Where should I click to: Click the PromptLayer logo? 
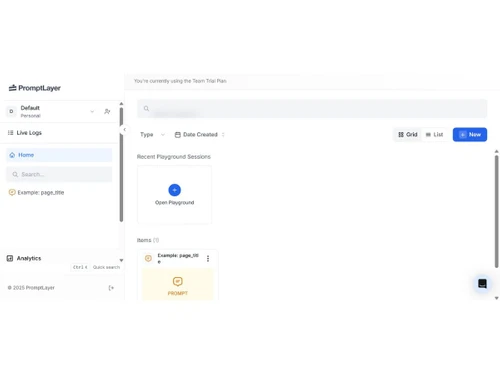pyautogui.click(x=35, y=88)
